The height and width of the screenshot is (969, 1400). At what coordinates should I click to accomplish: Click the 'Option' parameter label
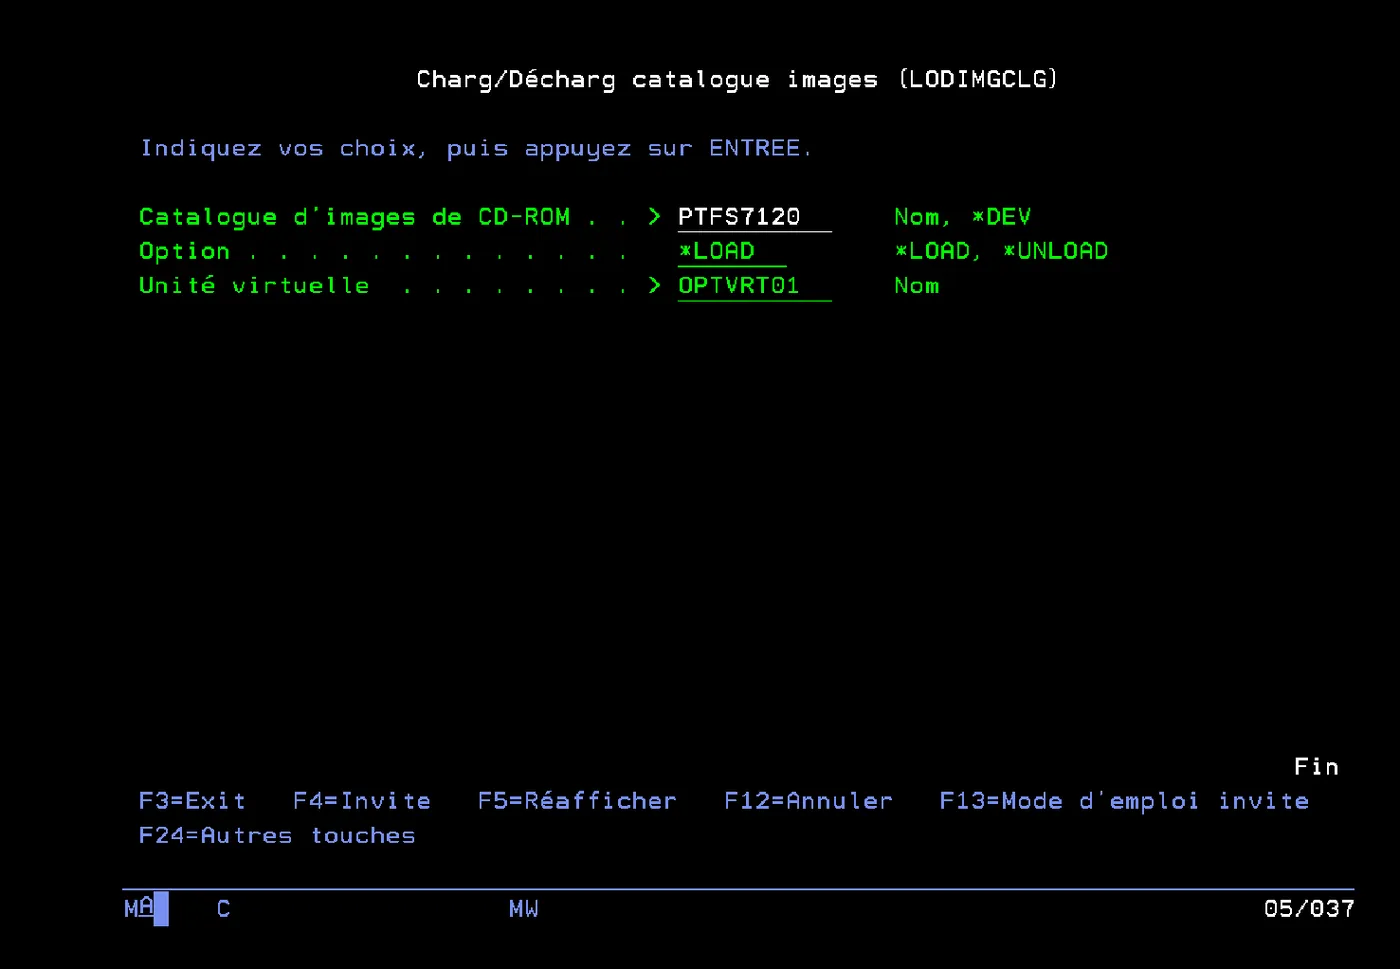click(x=184, y=251)
